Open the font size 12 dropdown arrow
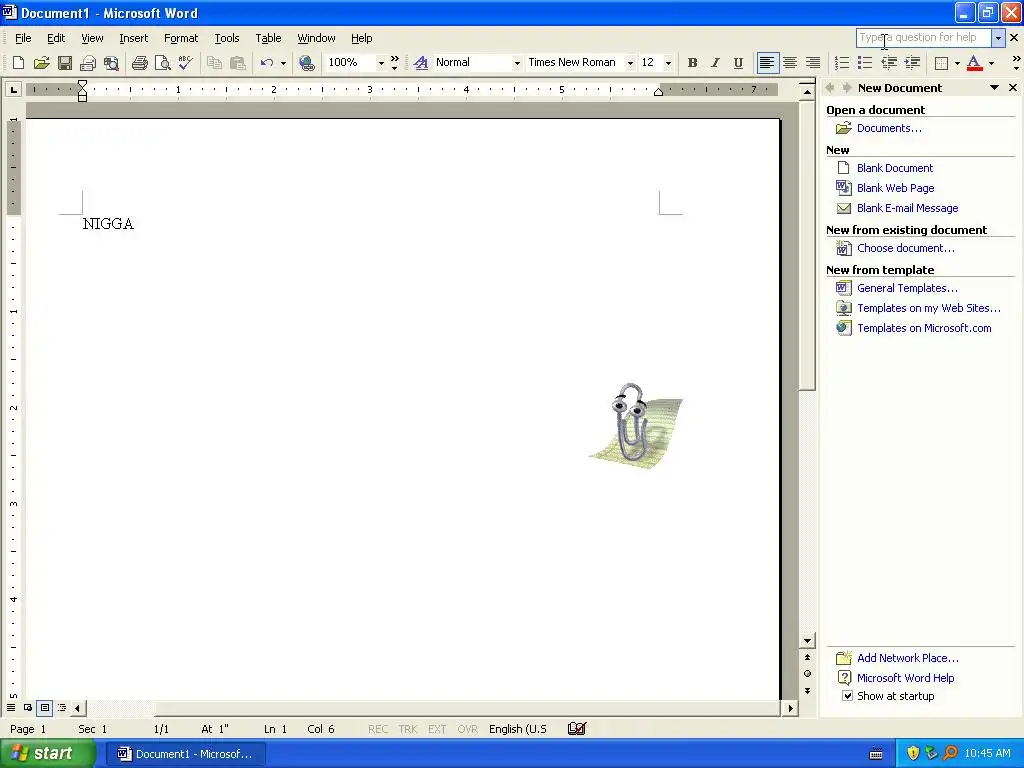 tap(668, 63)
